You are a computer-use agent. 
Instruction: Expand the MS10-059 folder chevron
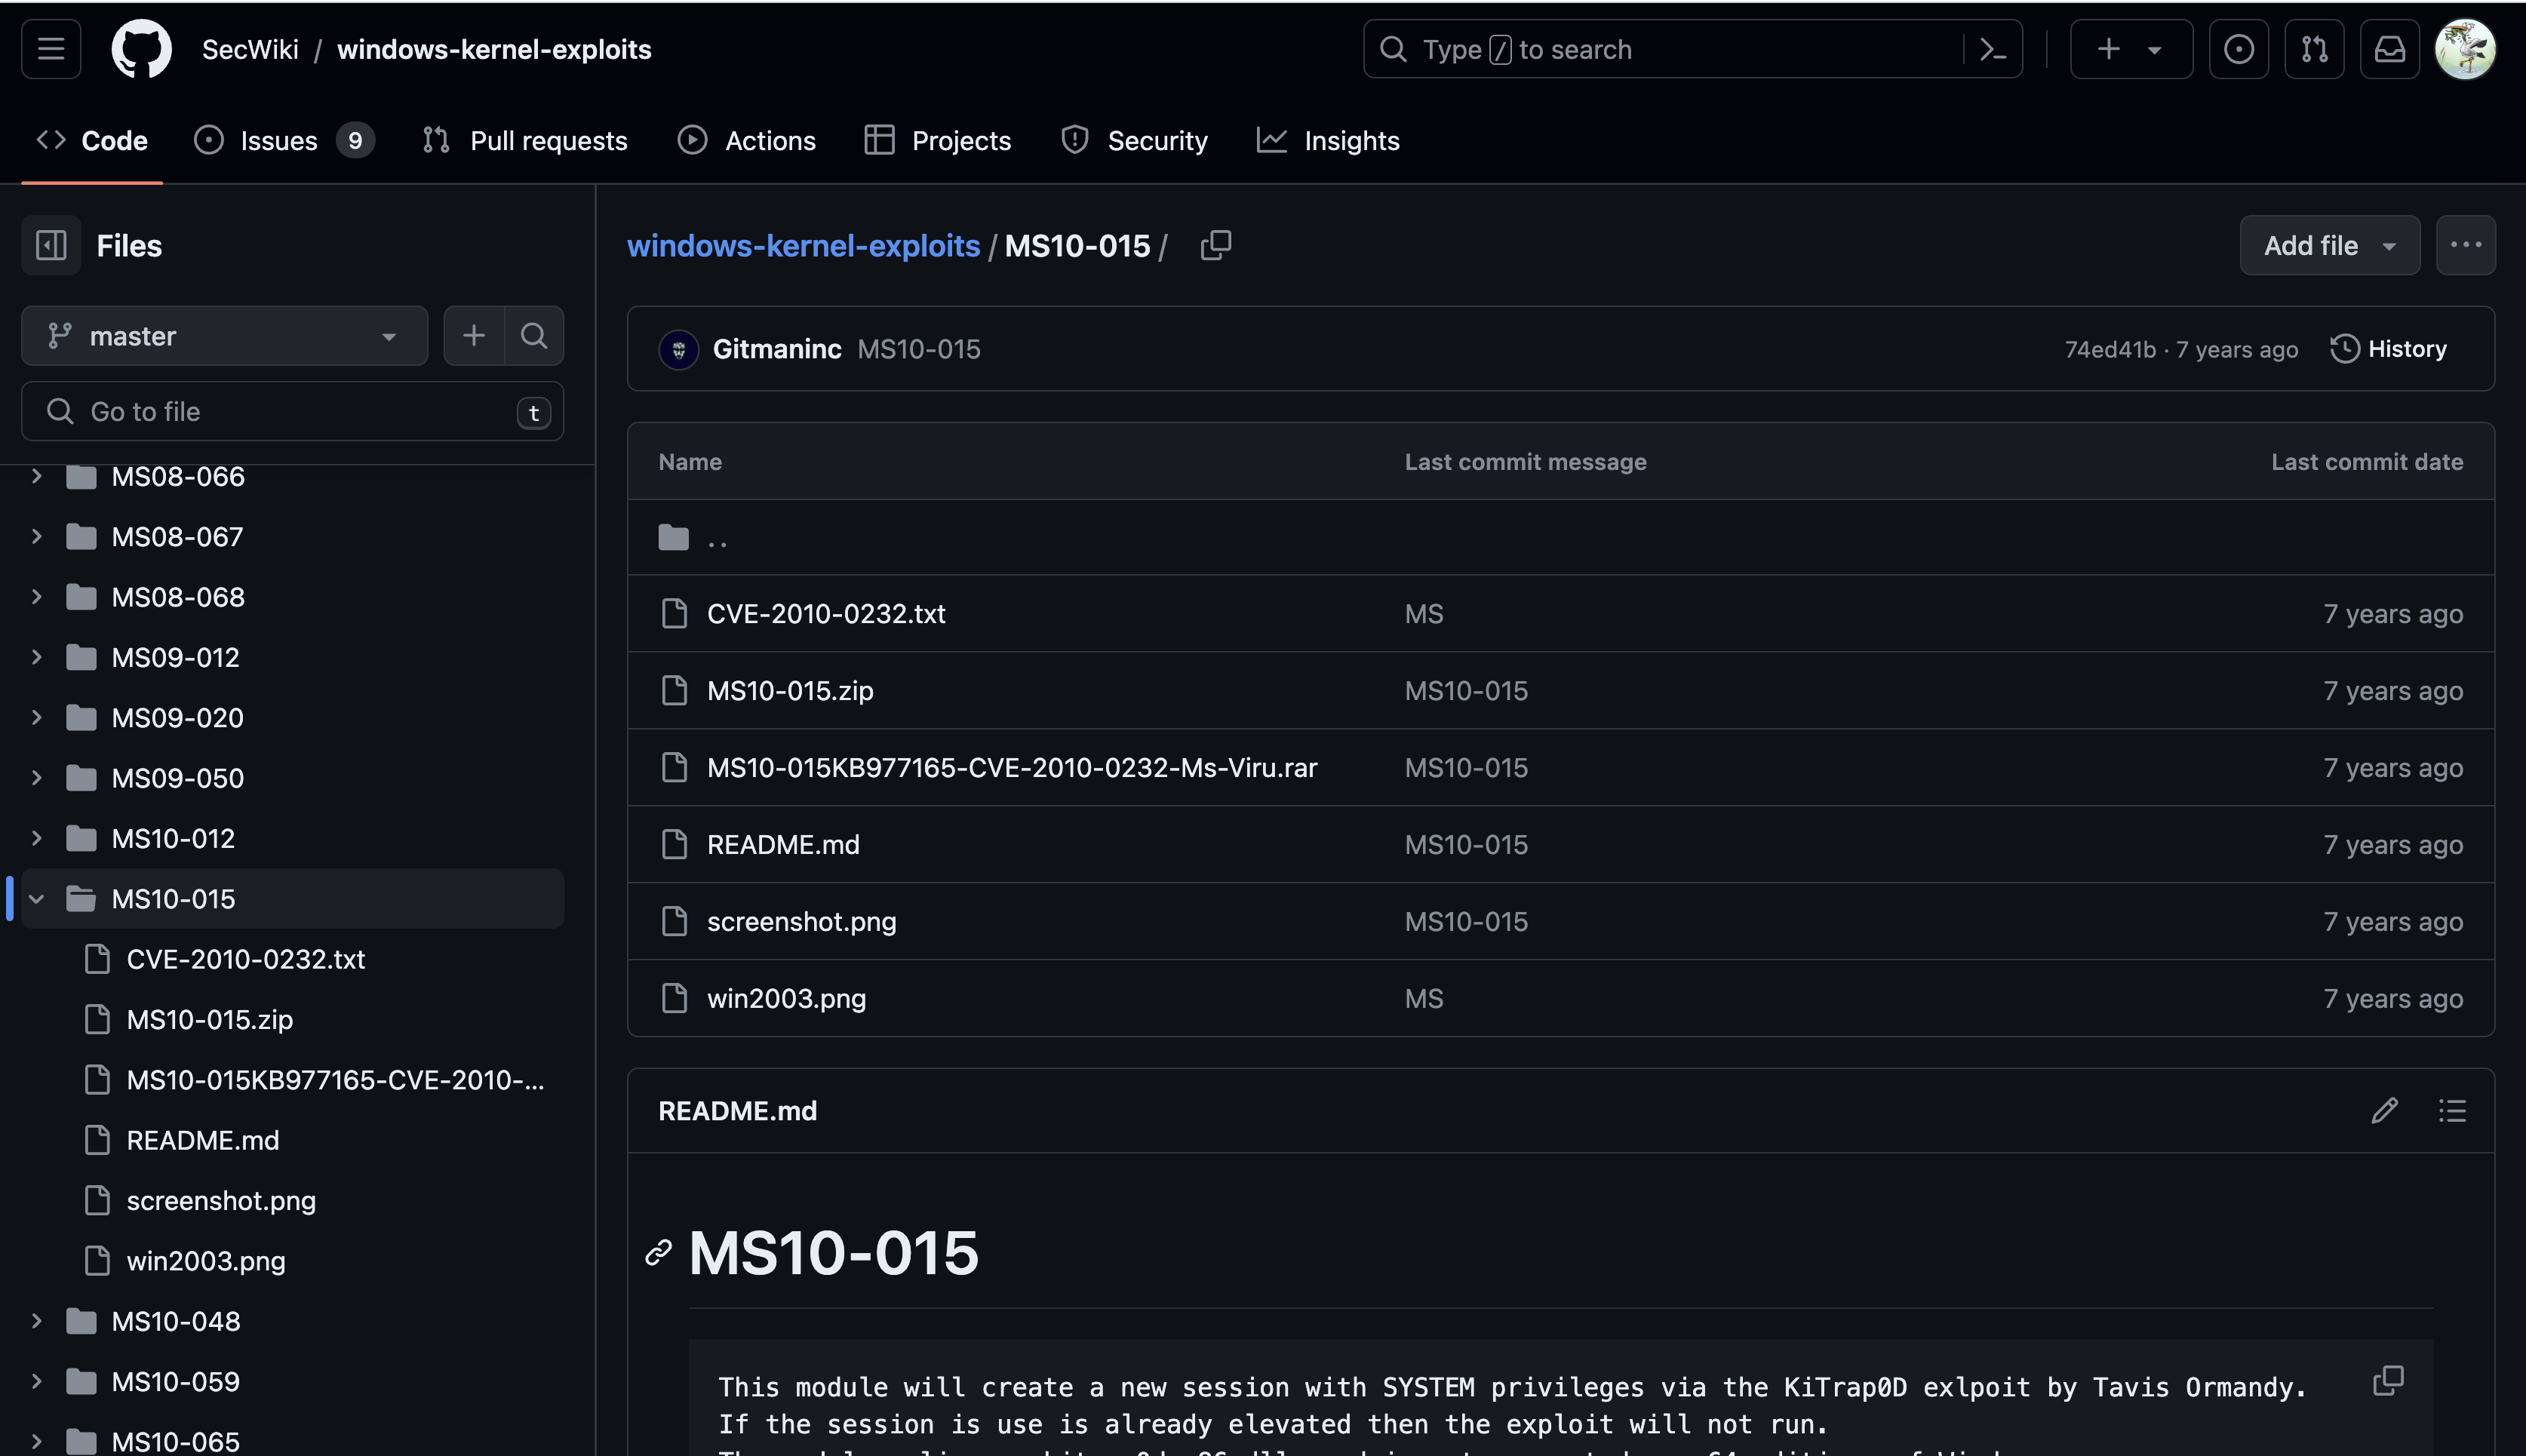tap(37, 1381)
